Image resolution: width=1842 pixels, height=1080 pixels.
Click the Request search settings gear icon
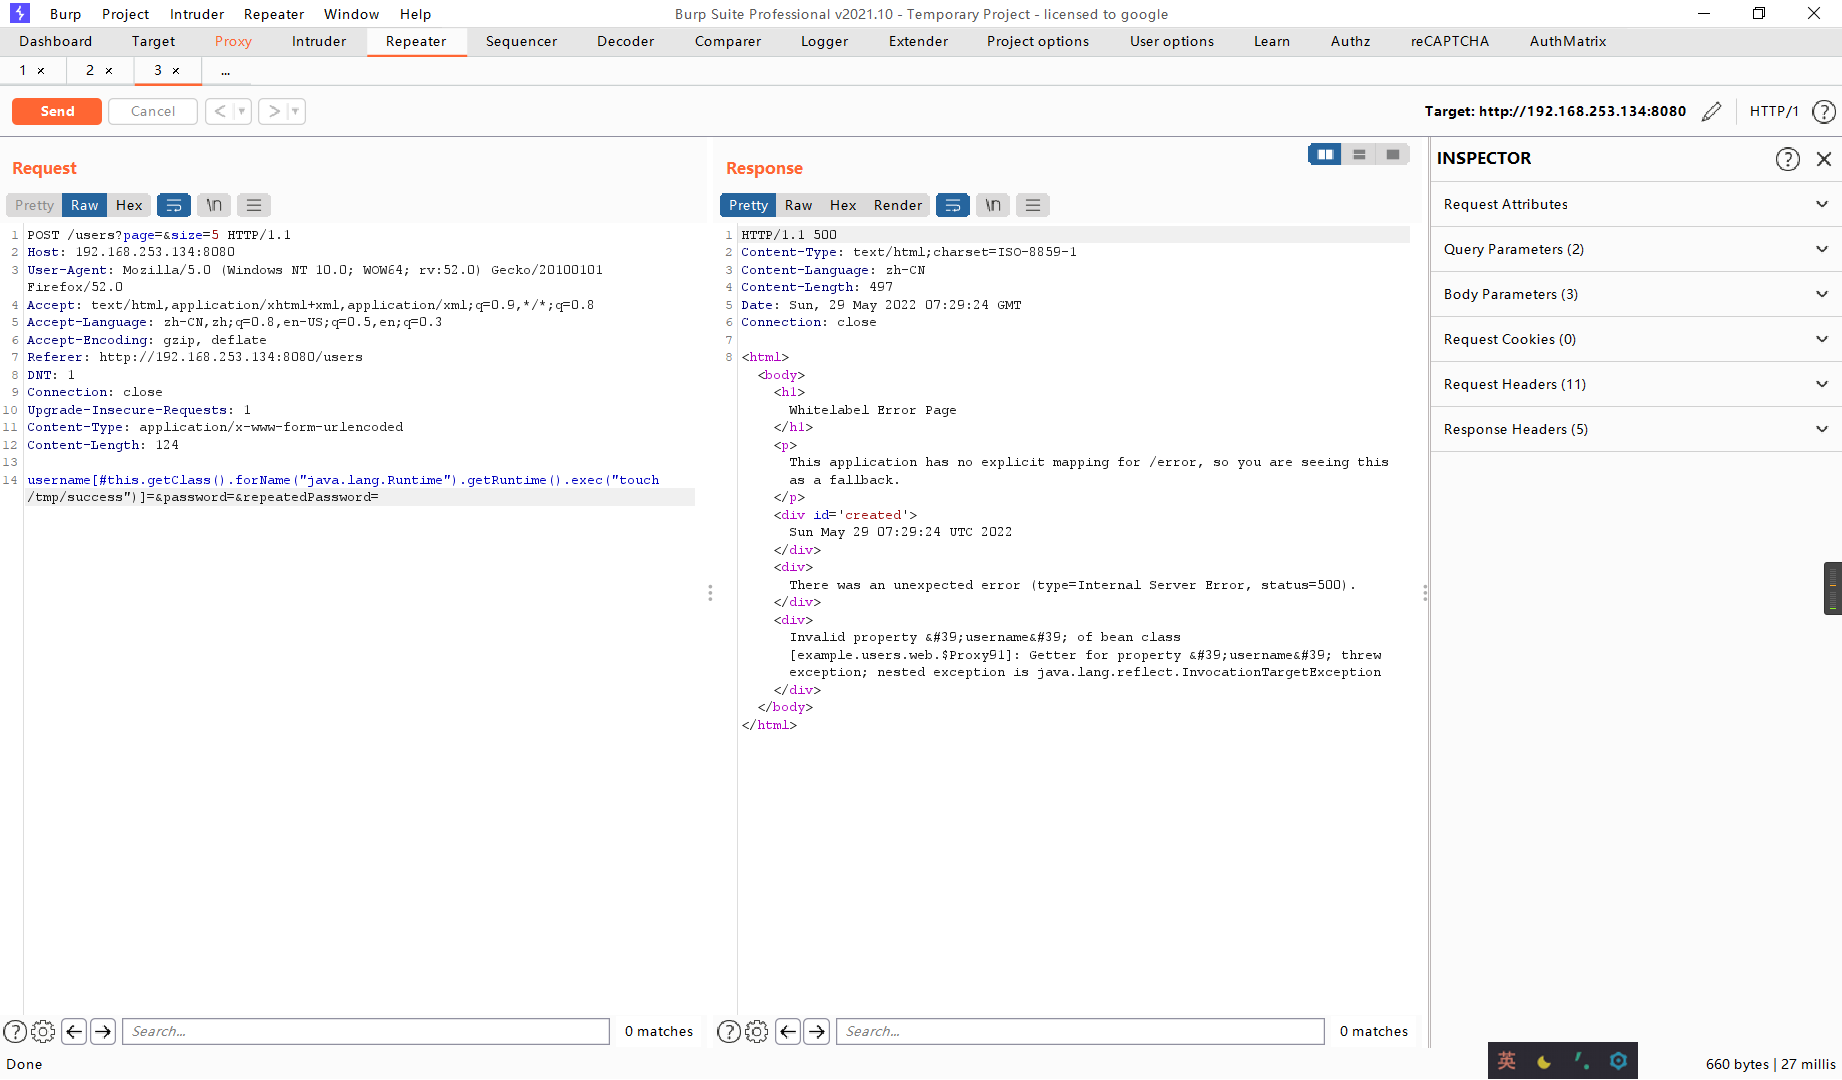(x=42, y=1031)
